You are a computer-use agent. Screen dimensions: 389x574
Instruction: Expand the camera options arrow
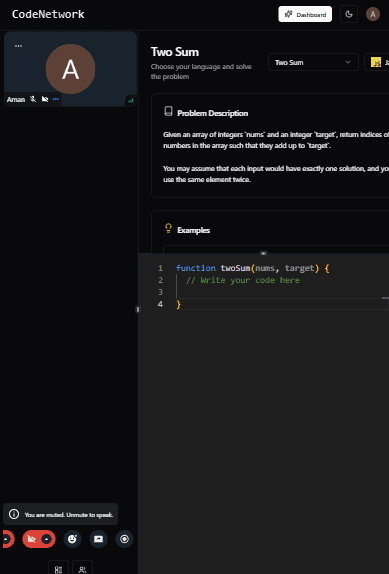[x=46, y=539]
